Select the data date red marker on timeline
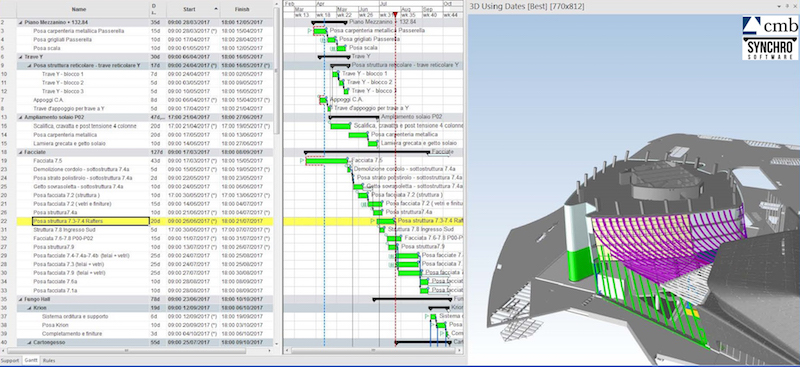This screenshot has height=367, width=800. (395, 15)
